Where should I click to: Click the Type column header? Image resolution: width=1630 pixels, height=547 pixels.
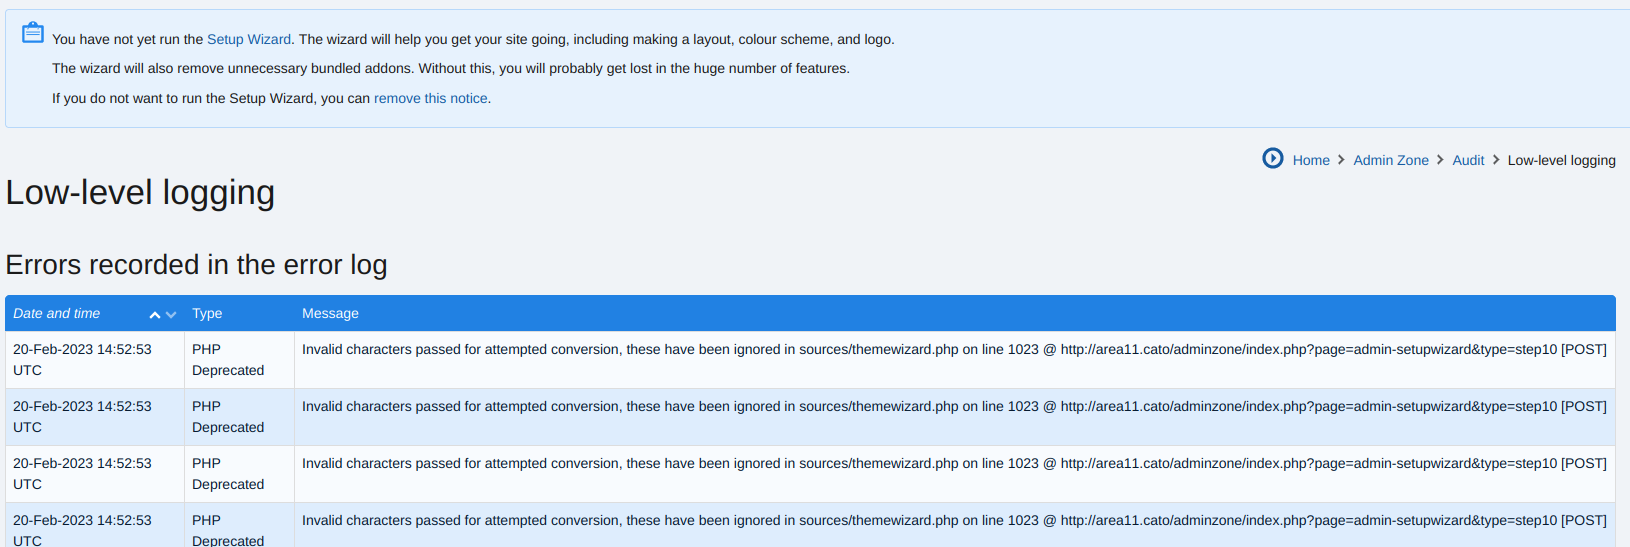tap(207, 313)
